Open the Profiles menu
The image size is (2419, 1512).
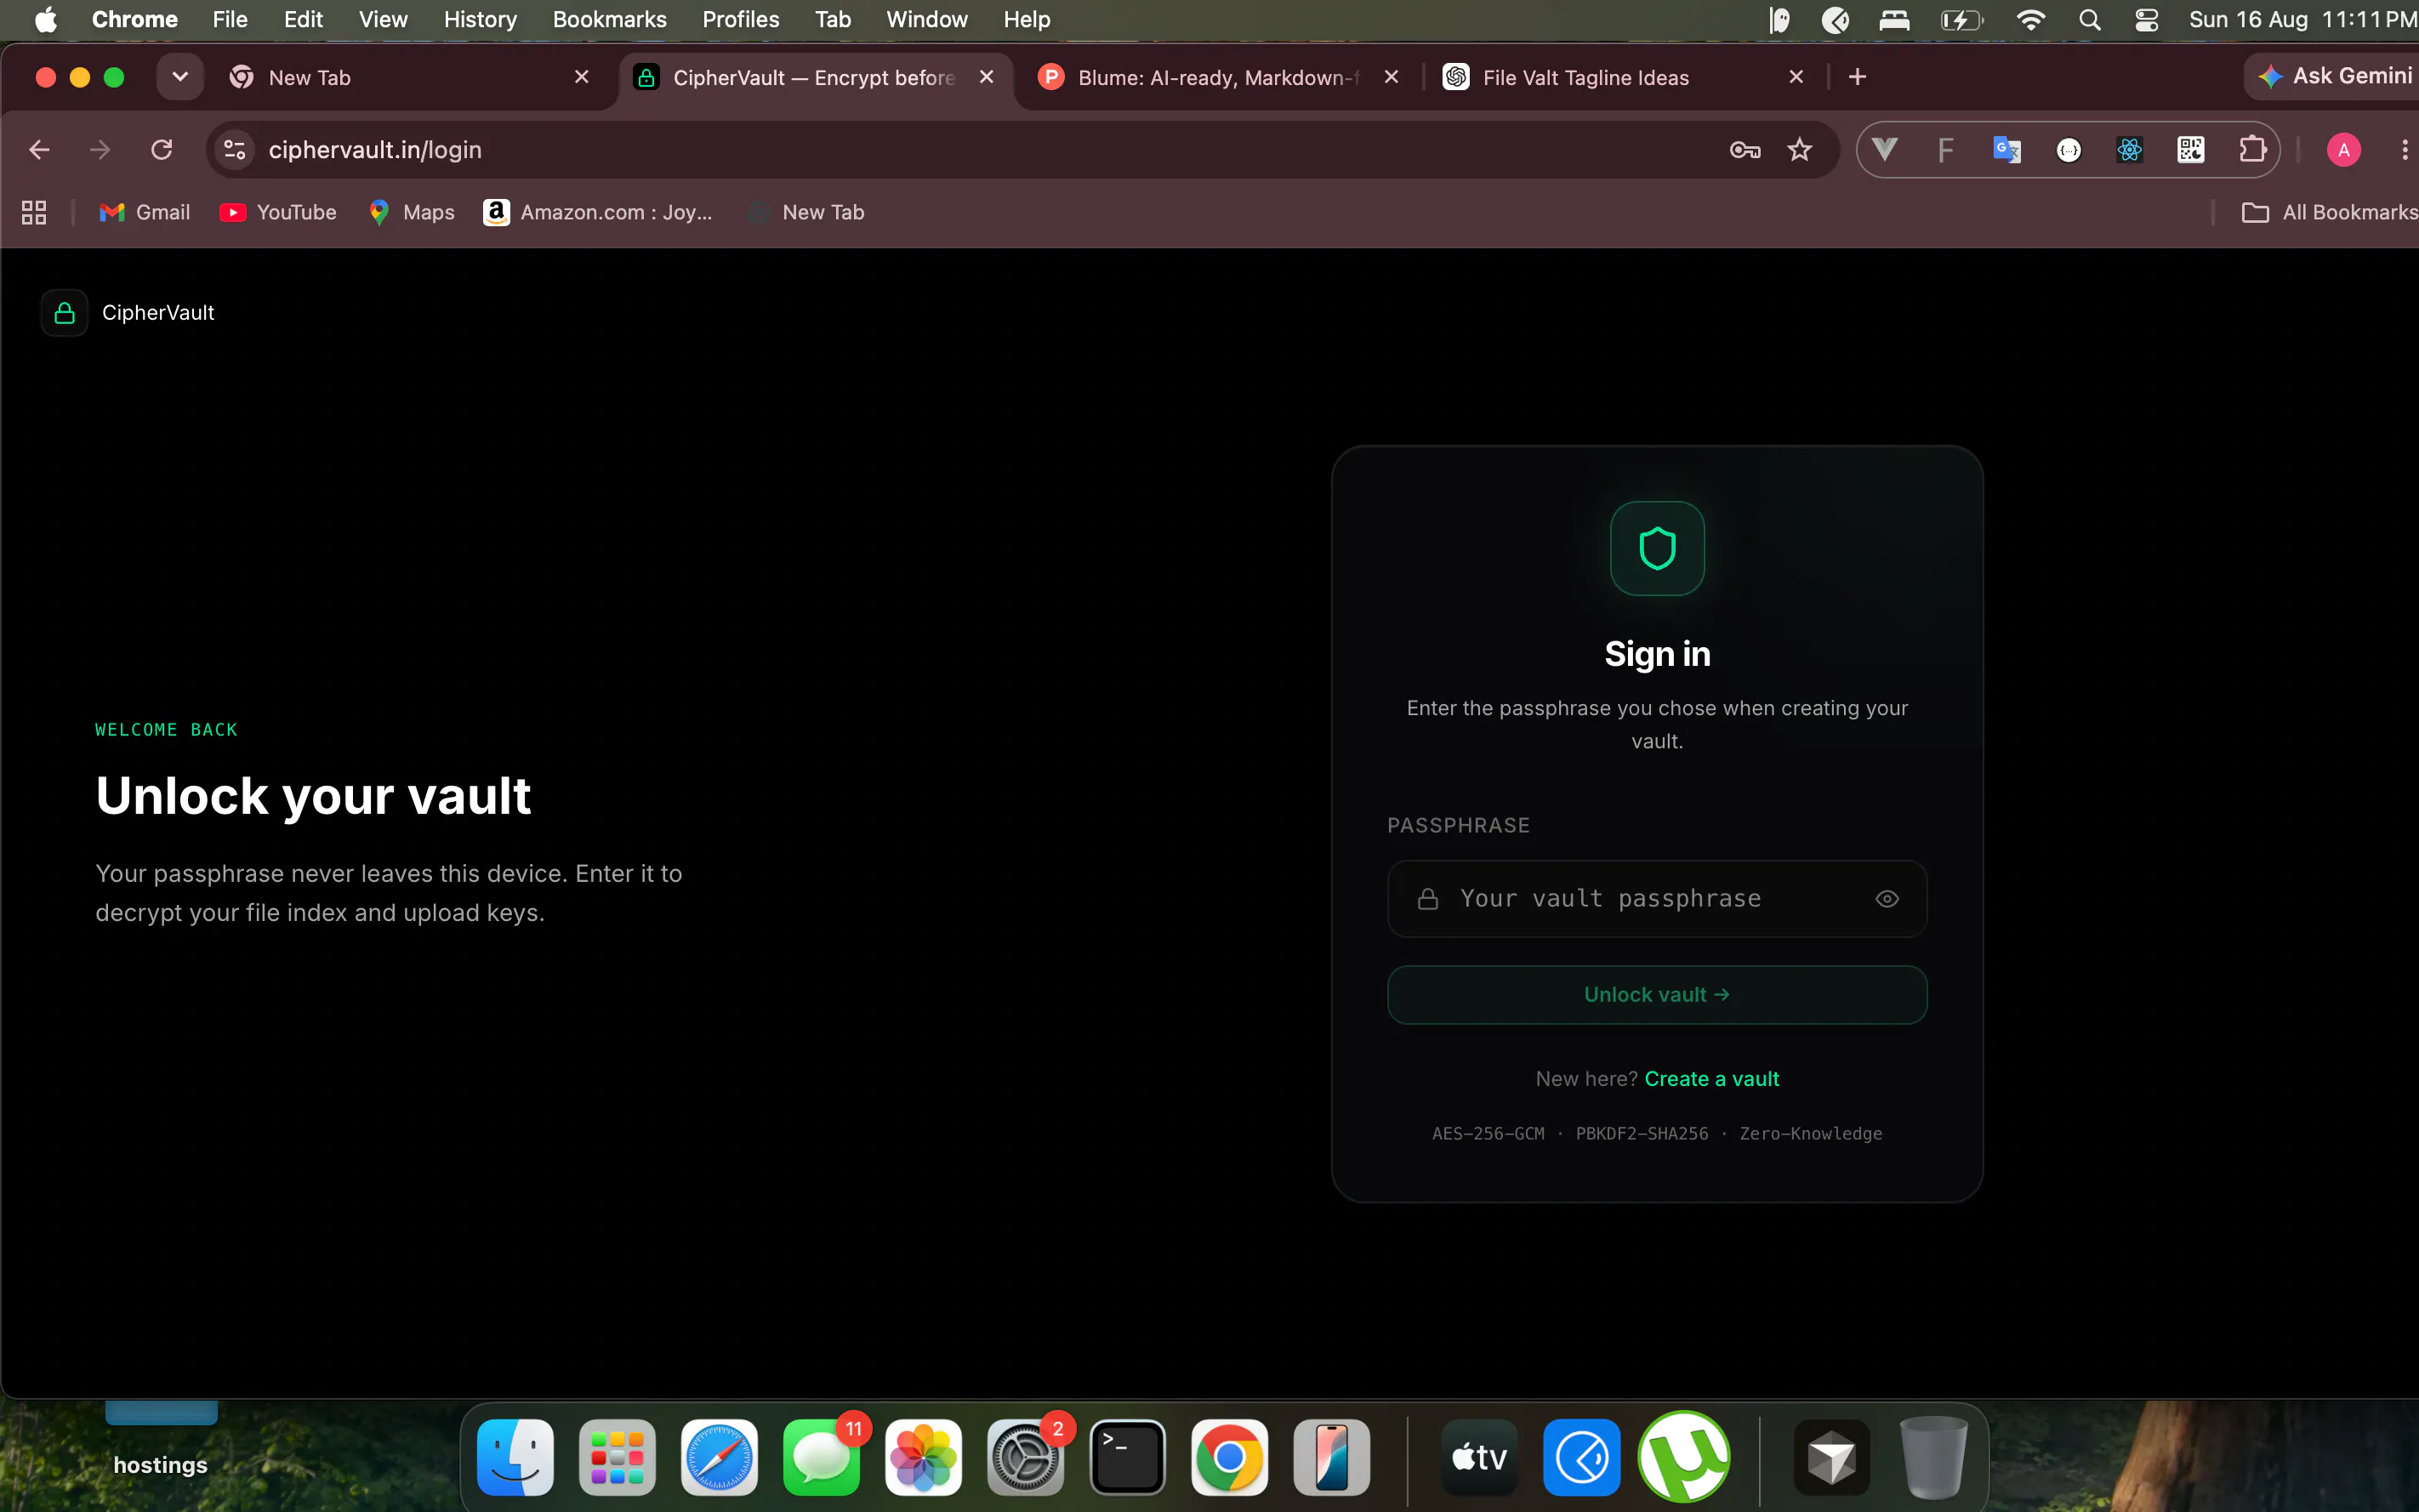(x=740, y=19)
